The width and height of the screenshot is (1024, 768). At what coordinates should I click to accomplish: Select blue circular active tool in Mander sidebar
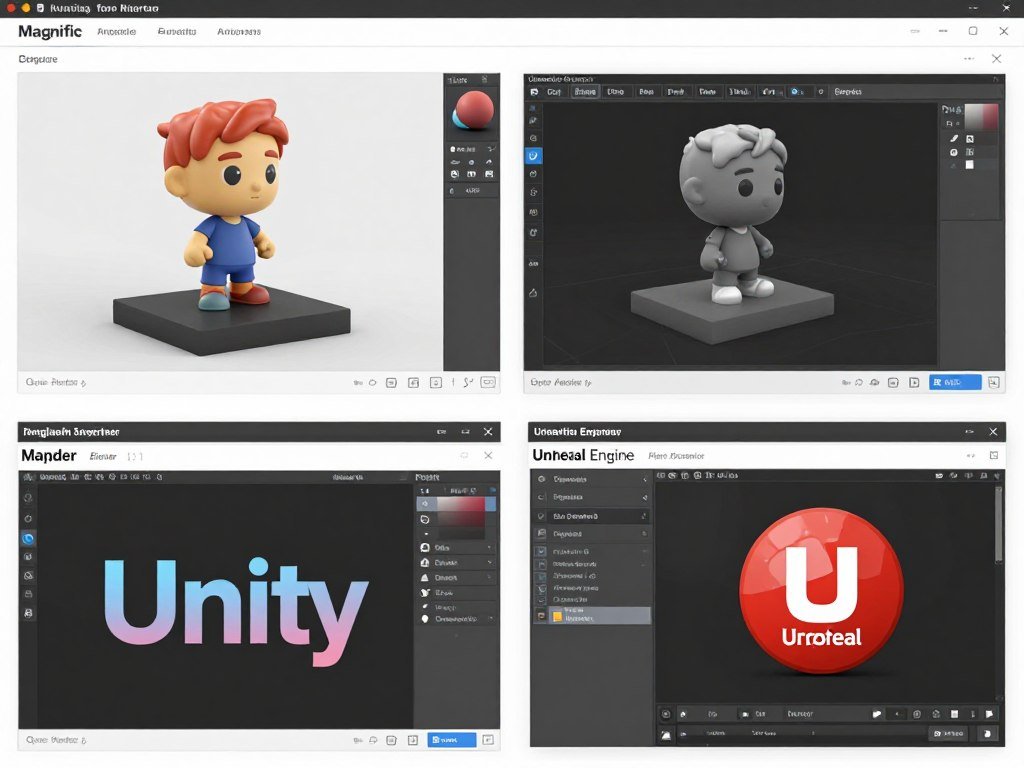click(x=28, y=539)
